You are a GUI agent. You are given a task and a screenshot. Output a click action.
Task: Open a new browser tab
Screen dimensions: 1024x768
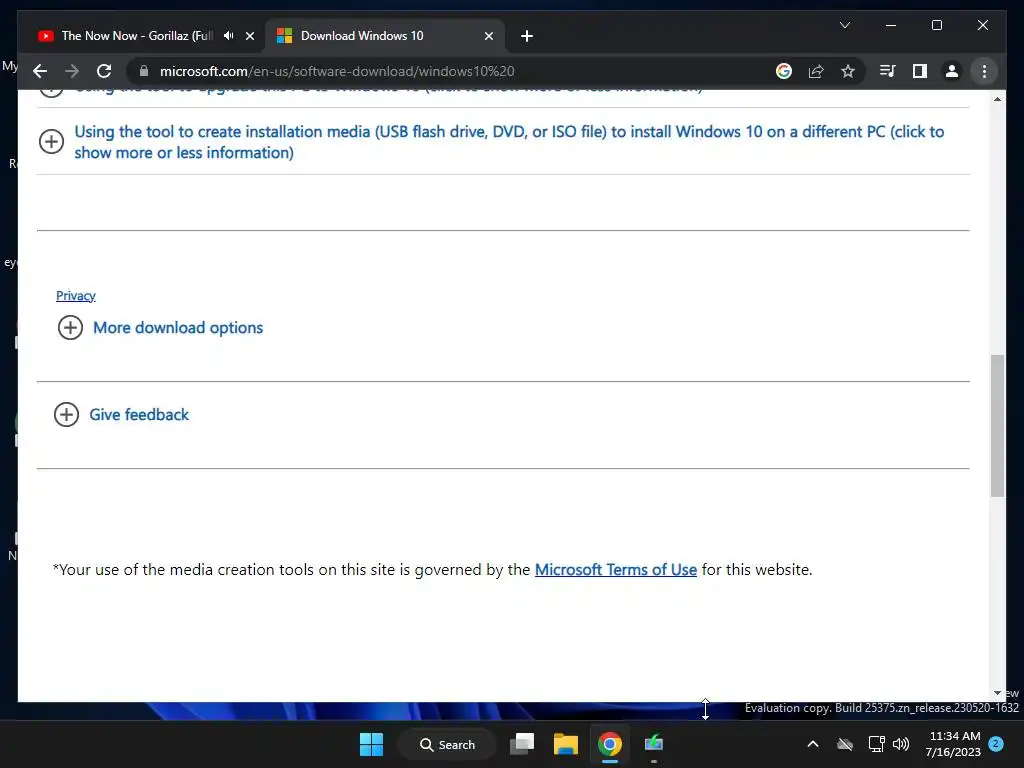coord(527,36)
